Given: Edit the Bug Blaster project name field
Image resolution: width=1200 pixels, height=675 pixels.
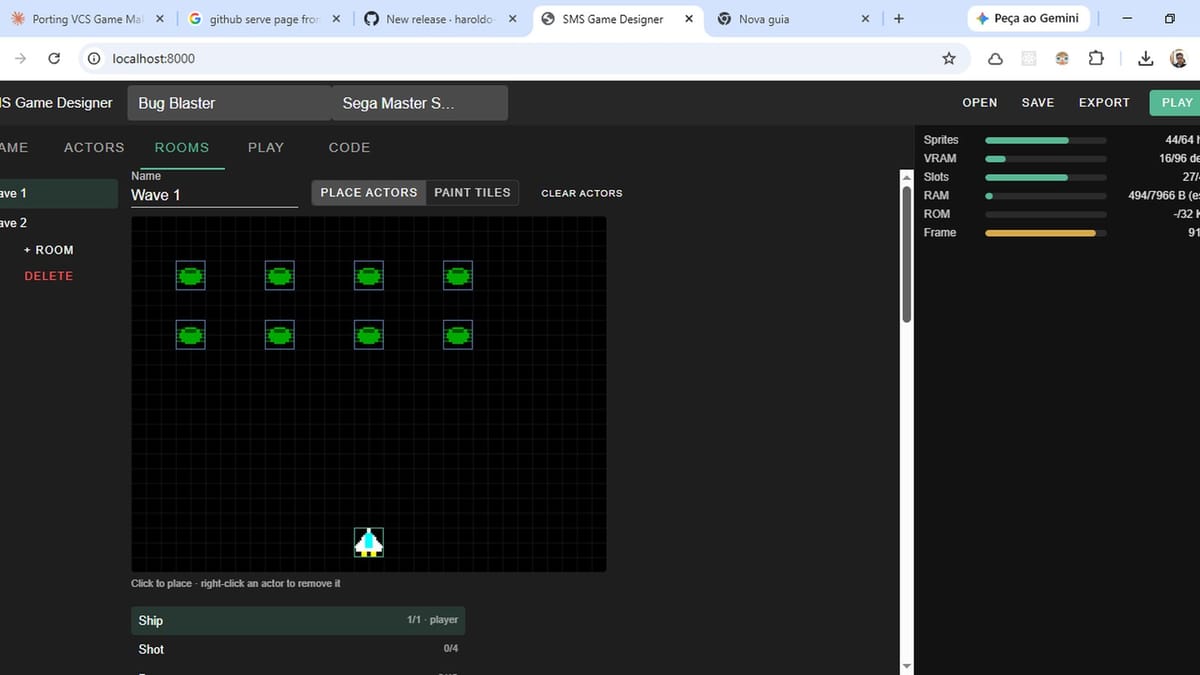Looking at the screenshot, I should [230, 103].
